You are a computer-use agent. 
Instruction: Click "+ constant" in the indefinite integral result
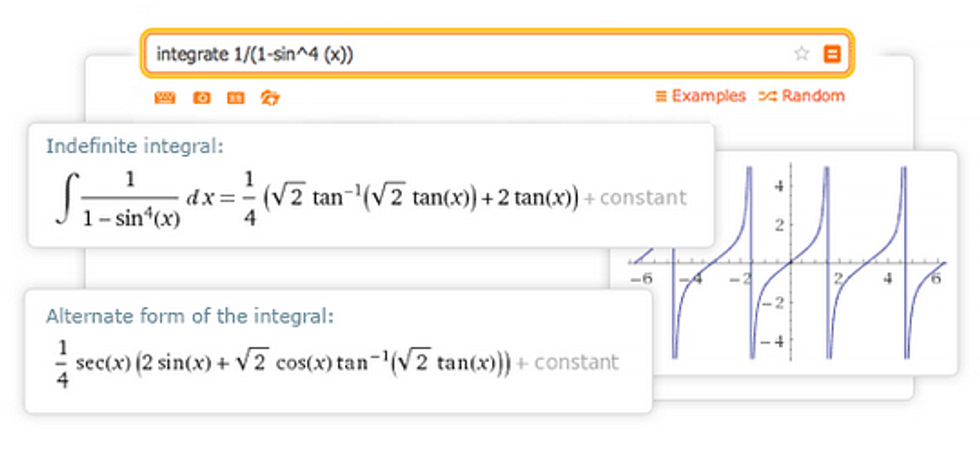(x=636, y=197)
